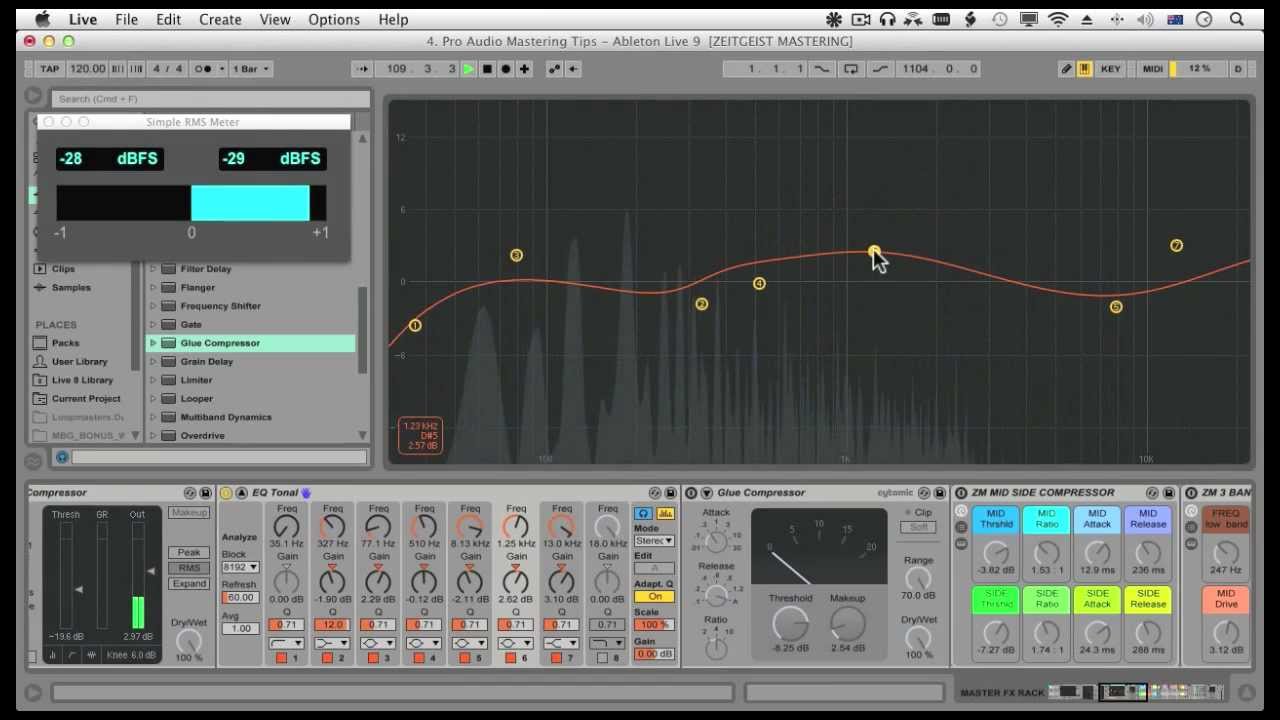The width and height of the screenshot is (1280, 720).
Task: Adjust Glue Compressor Threshold knob
Action: (790, 624)
